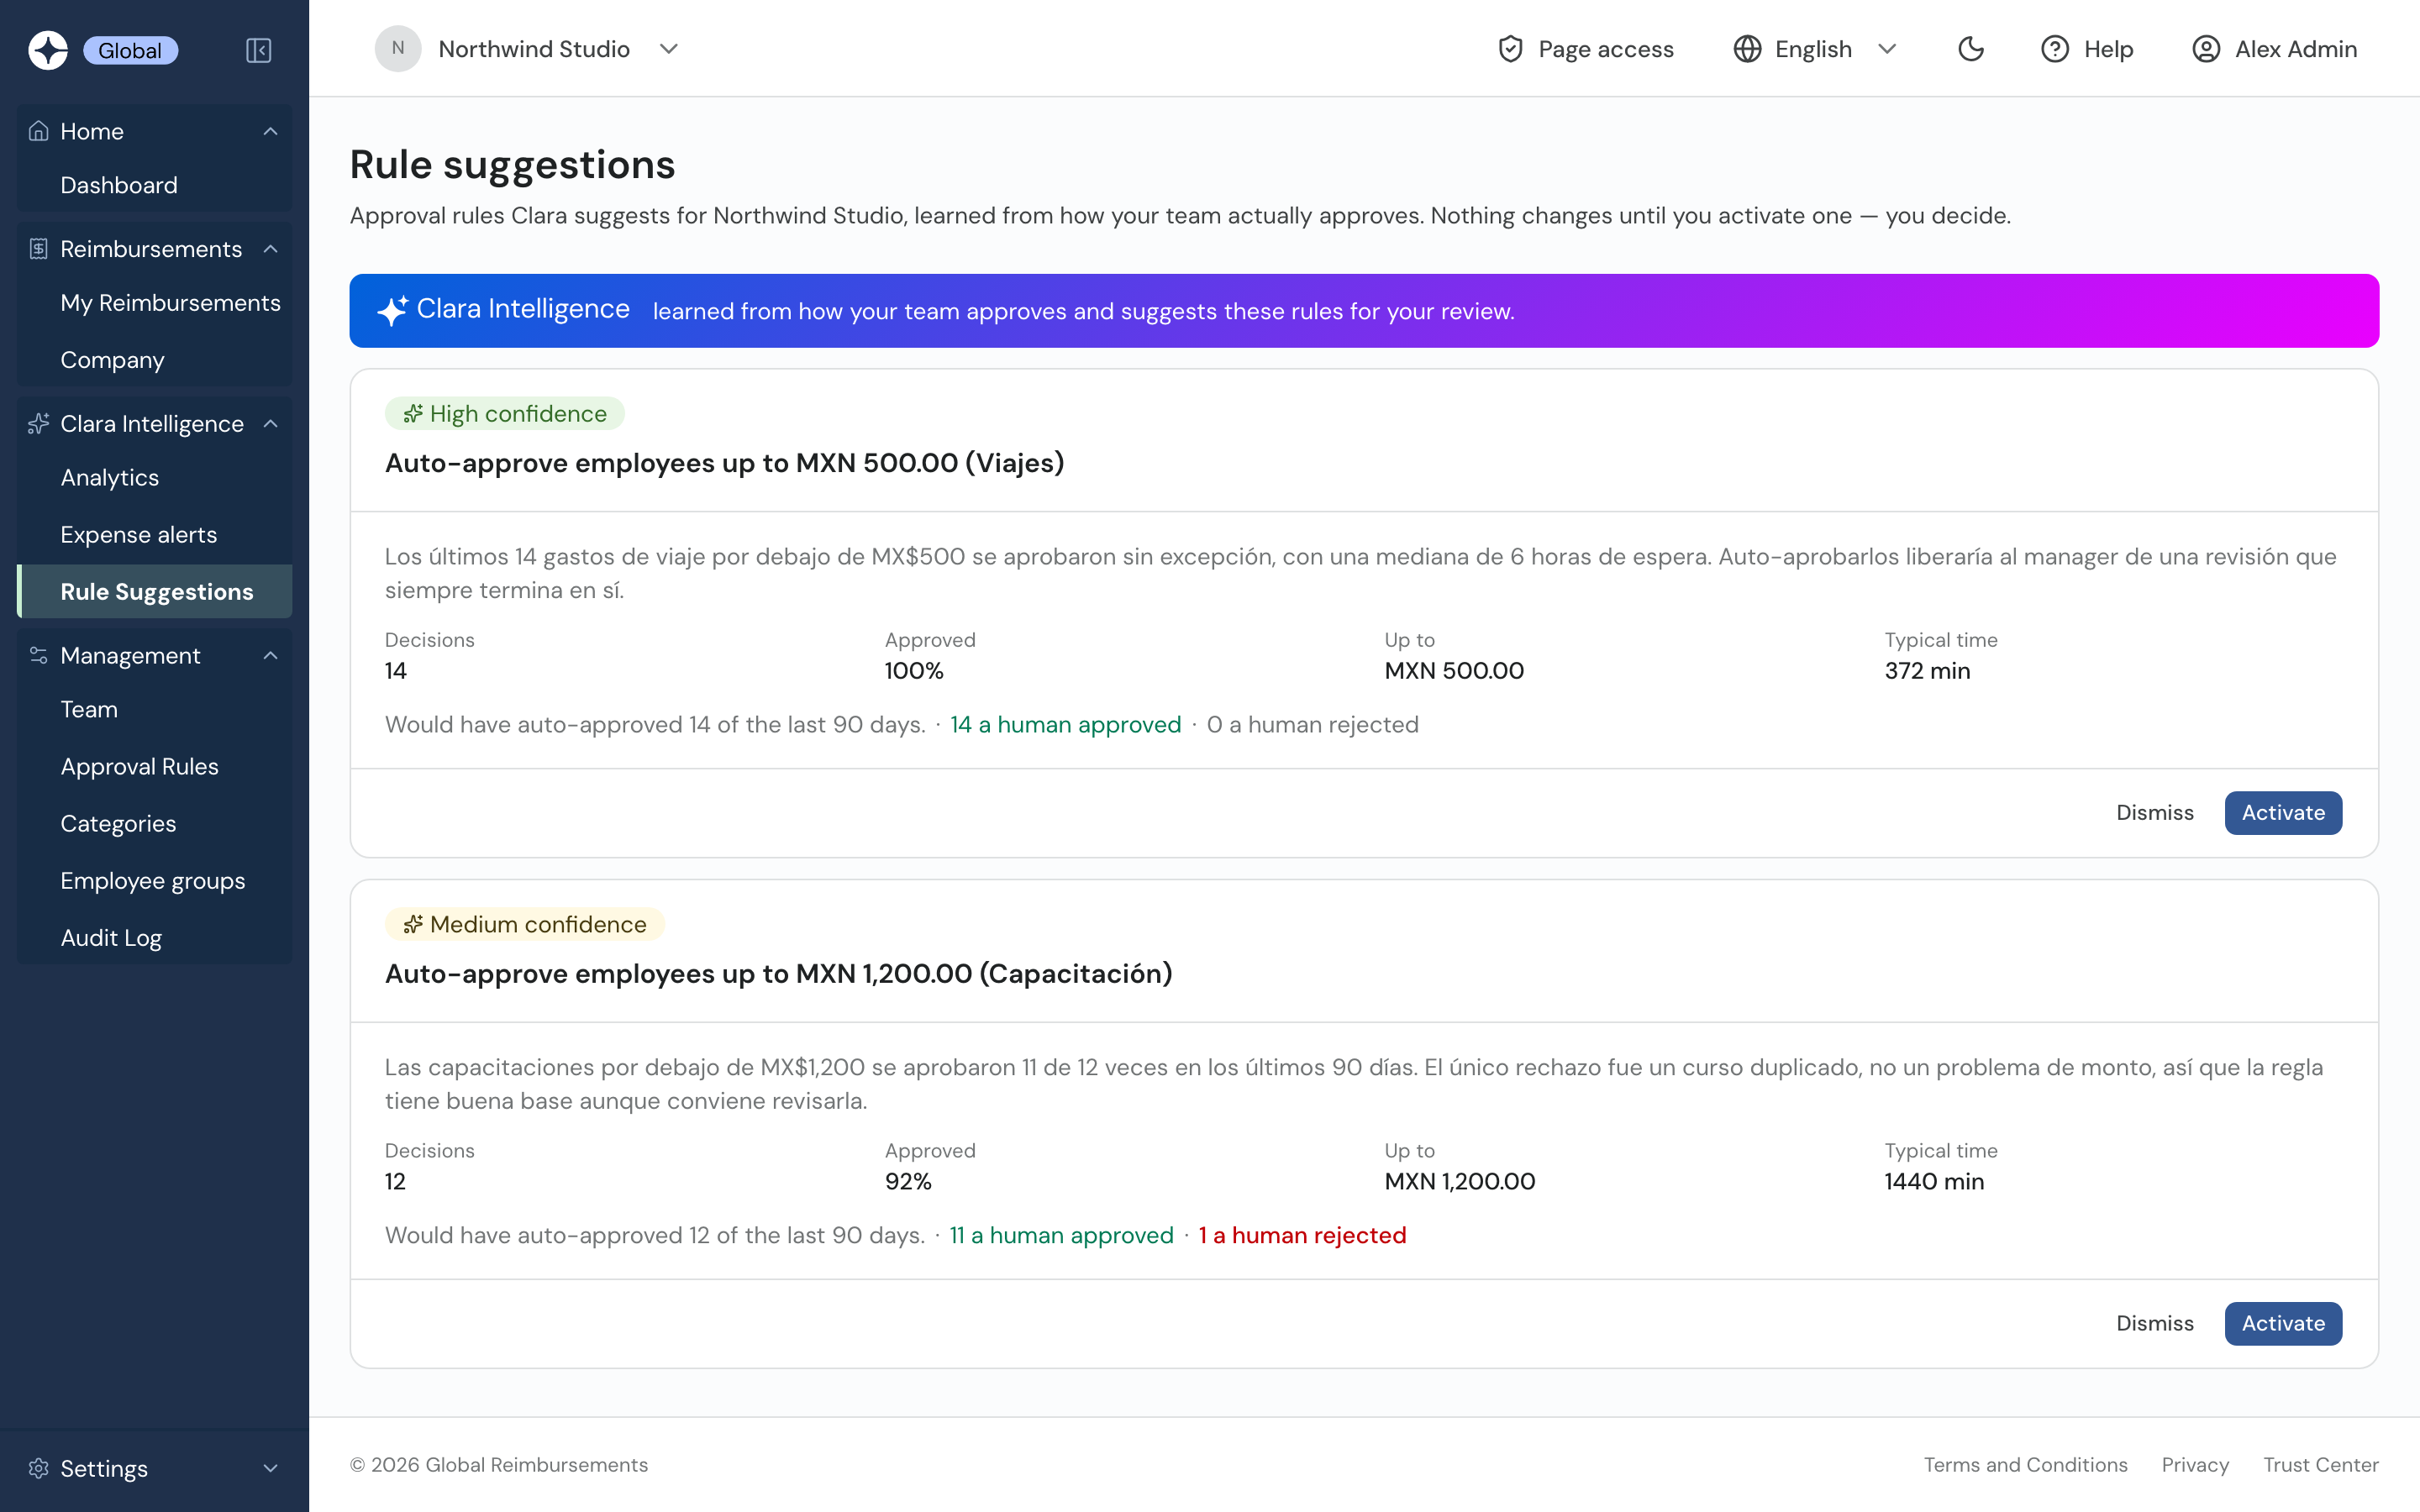Image resolution: width=2420 pixels, height=1512 pixels.
Task: Collapse the sidebar panel icon
Action: pyautogui.click(x=259, y=50)
